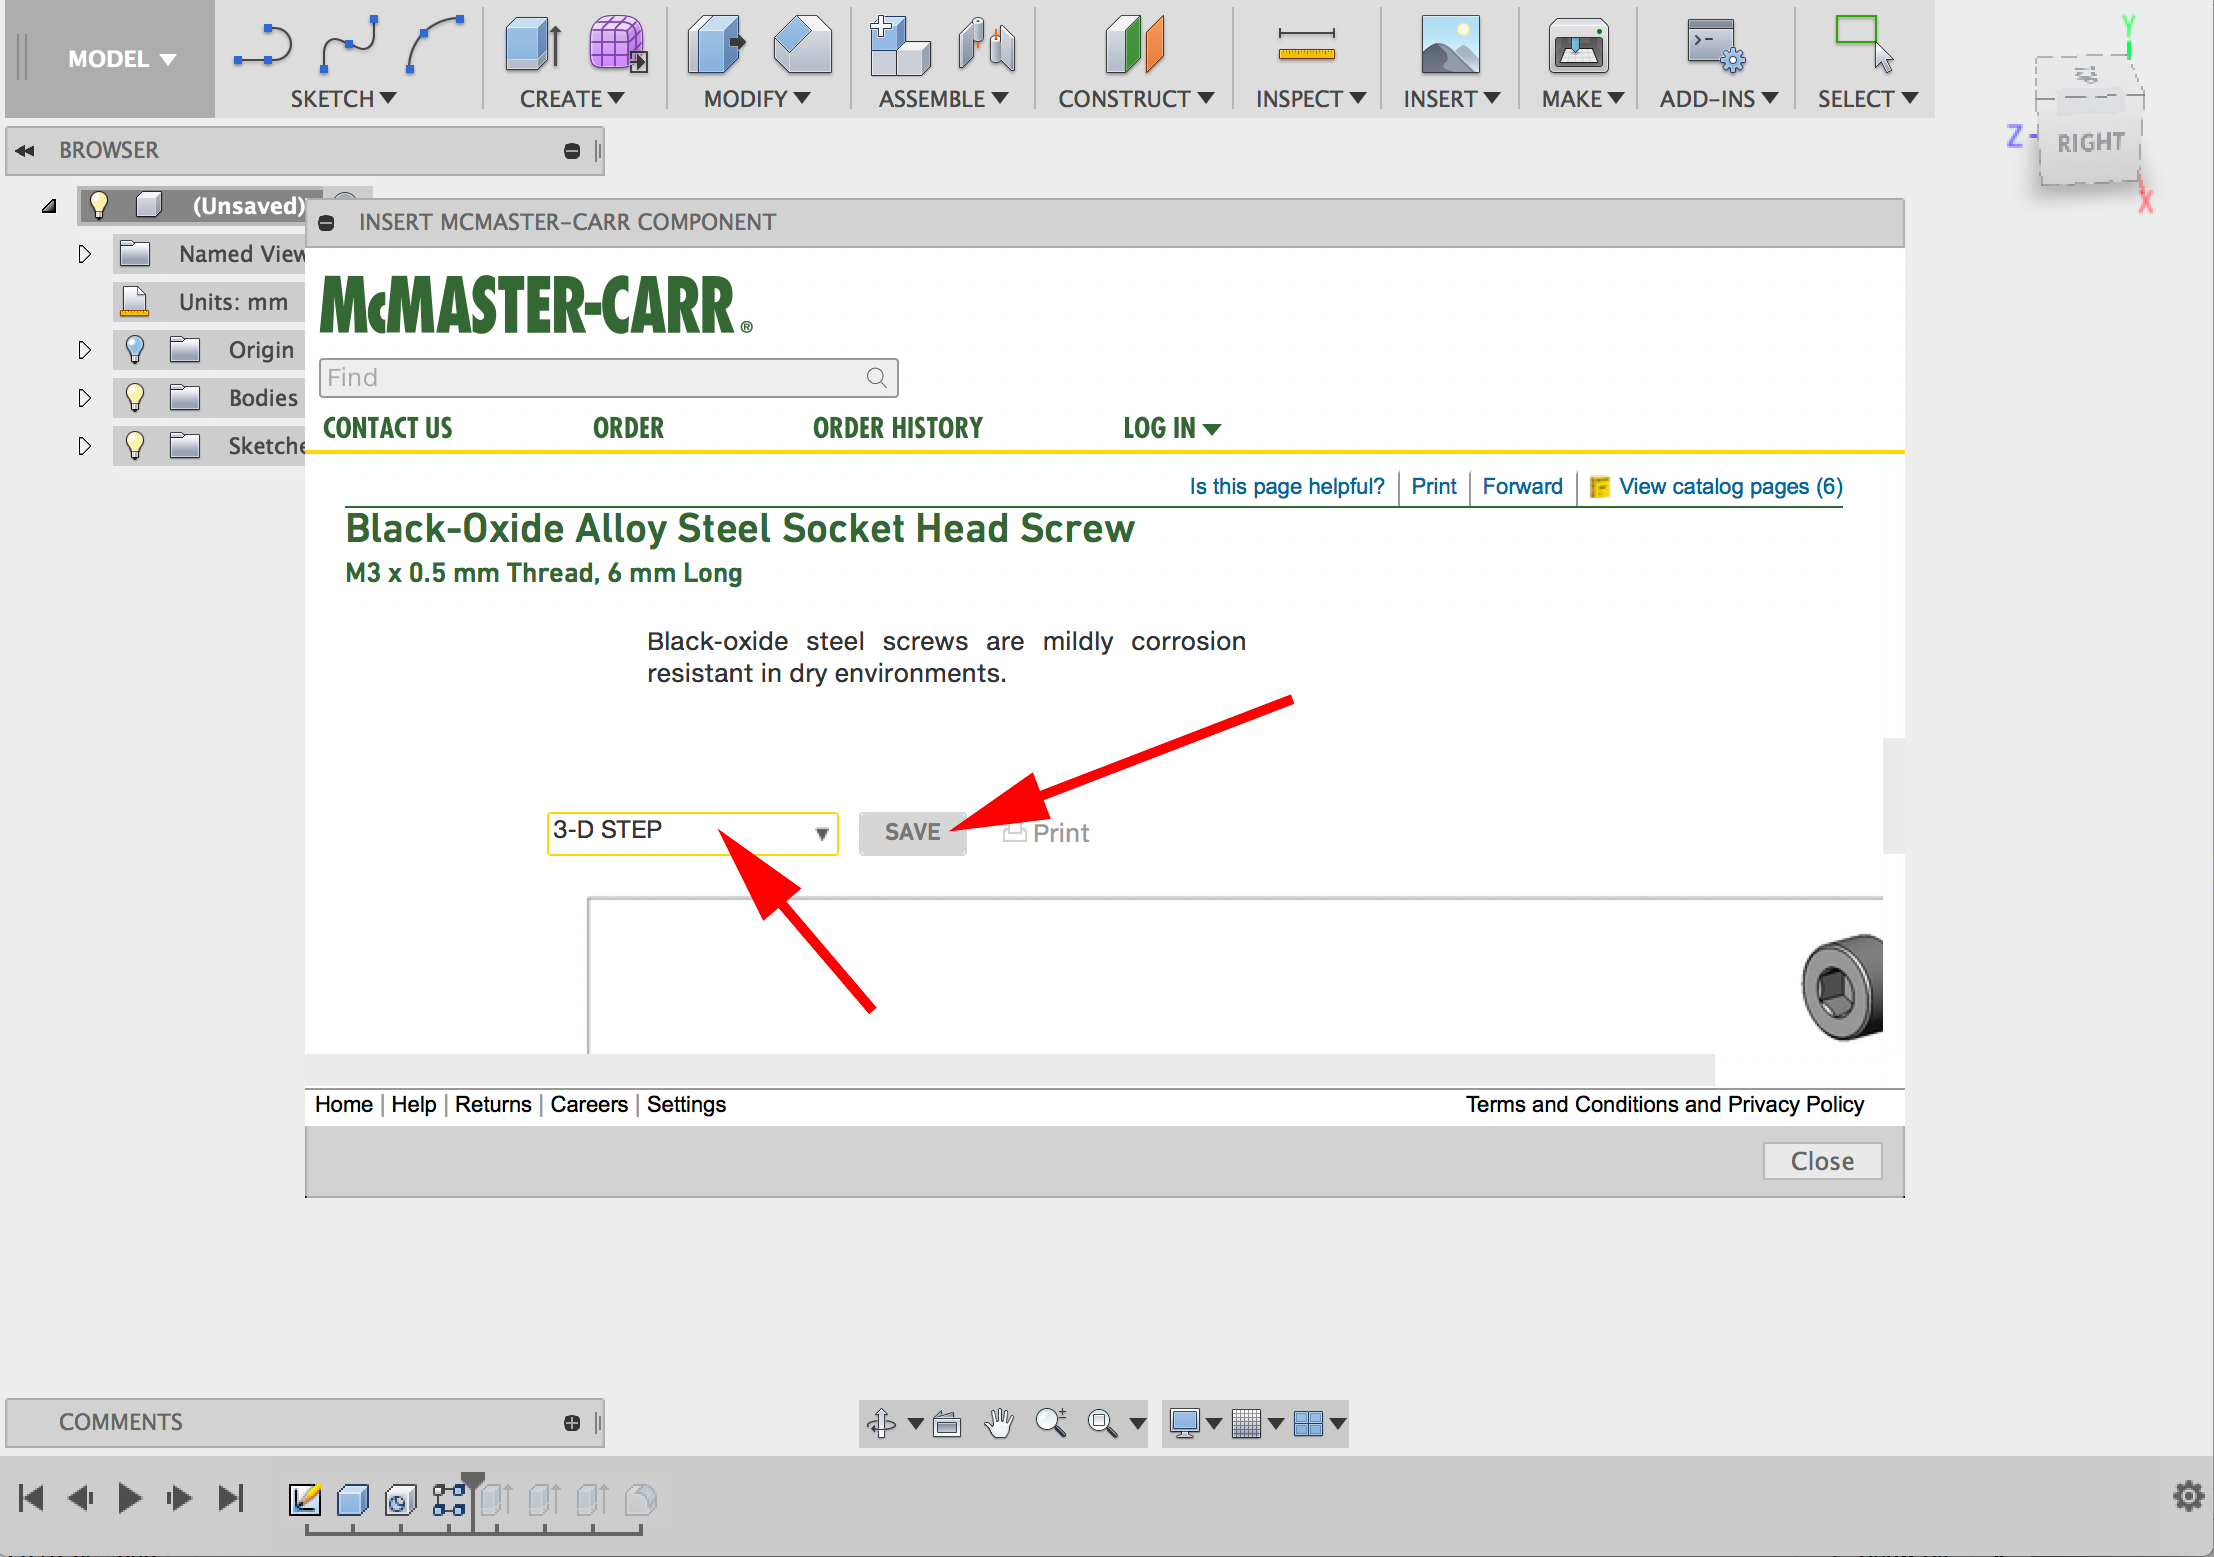This screenshot has height=1557, width=2214.
Task: Minimize the Browser panel circle button
Action: point(572,151)
